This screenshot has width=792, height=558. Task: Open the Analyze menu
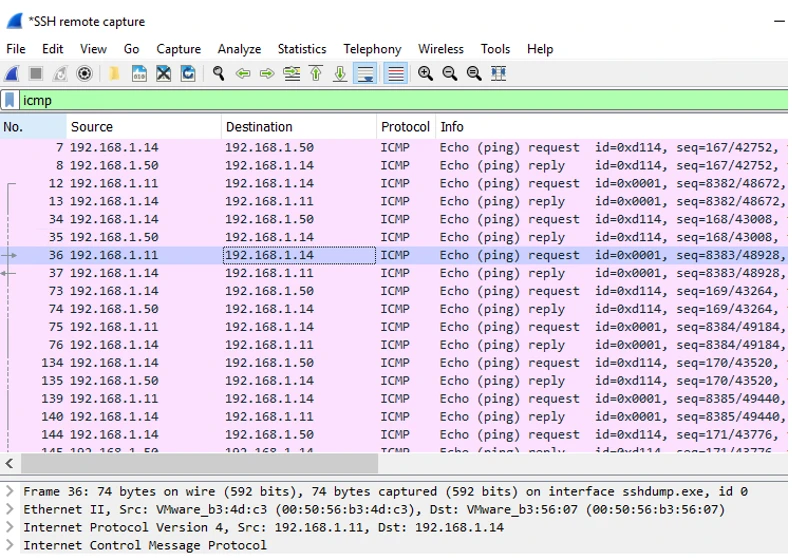pos(239,49)
